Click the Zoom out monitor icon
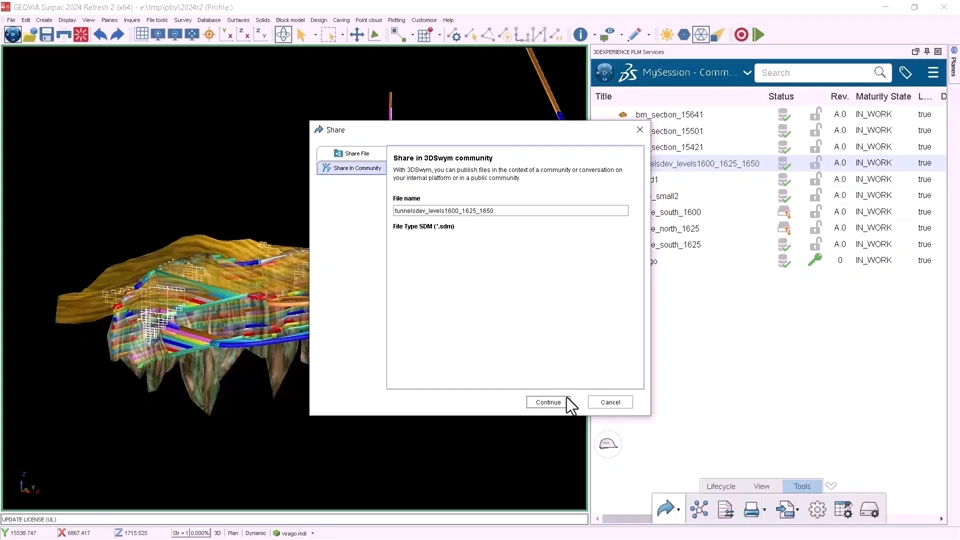The width and height of the screenshot is (960, 540). tap(175, 34)
